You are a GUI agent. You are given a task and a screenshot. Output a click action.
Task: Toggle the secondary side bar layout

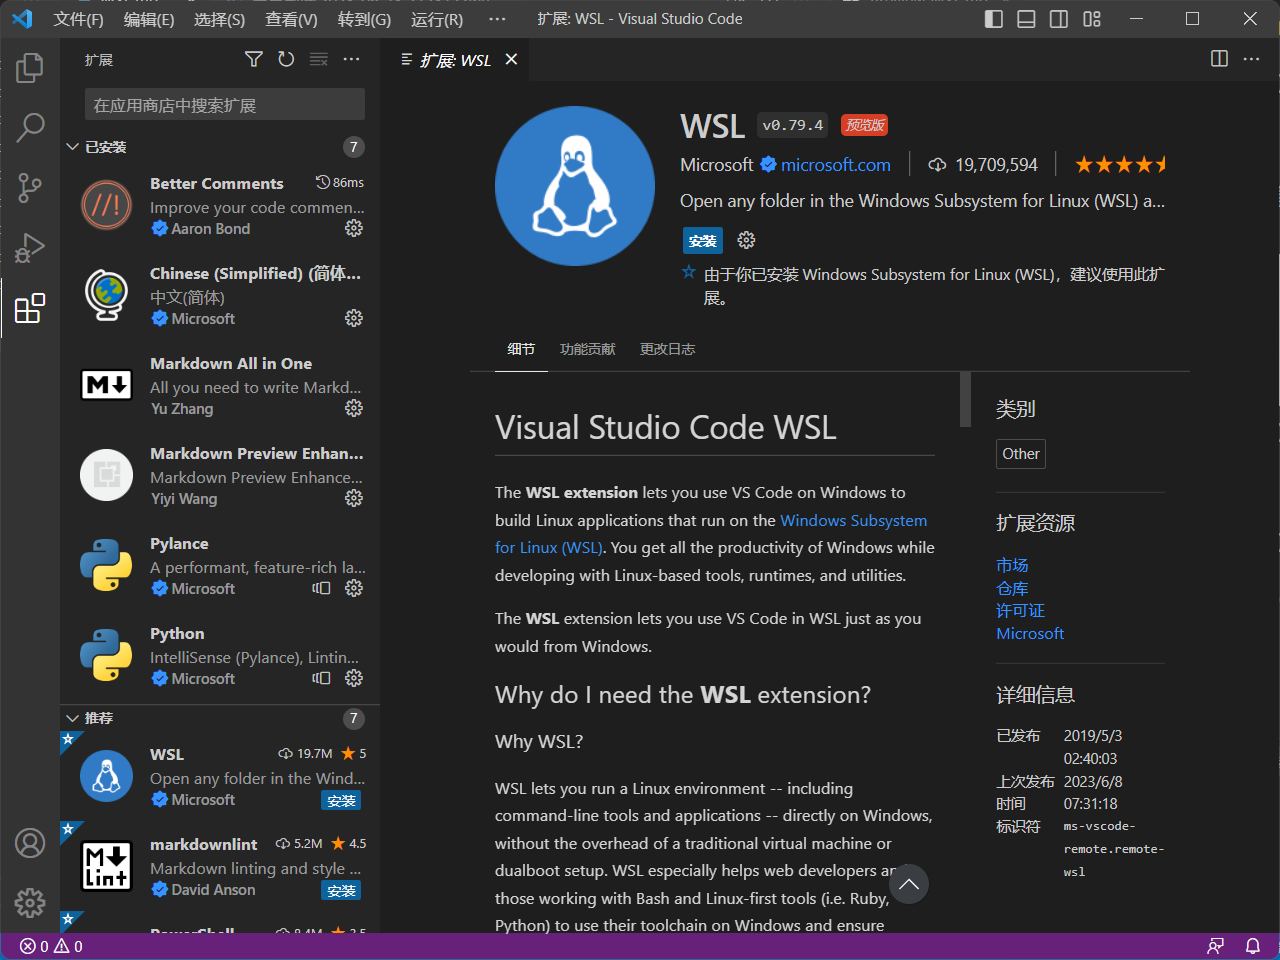[1059, 19]
